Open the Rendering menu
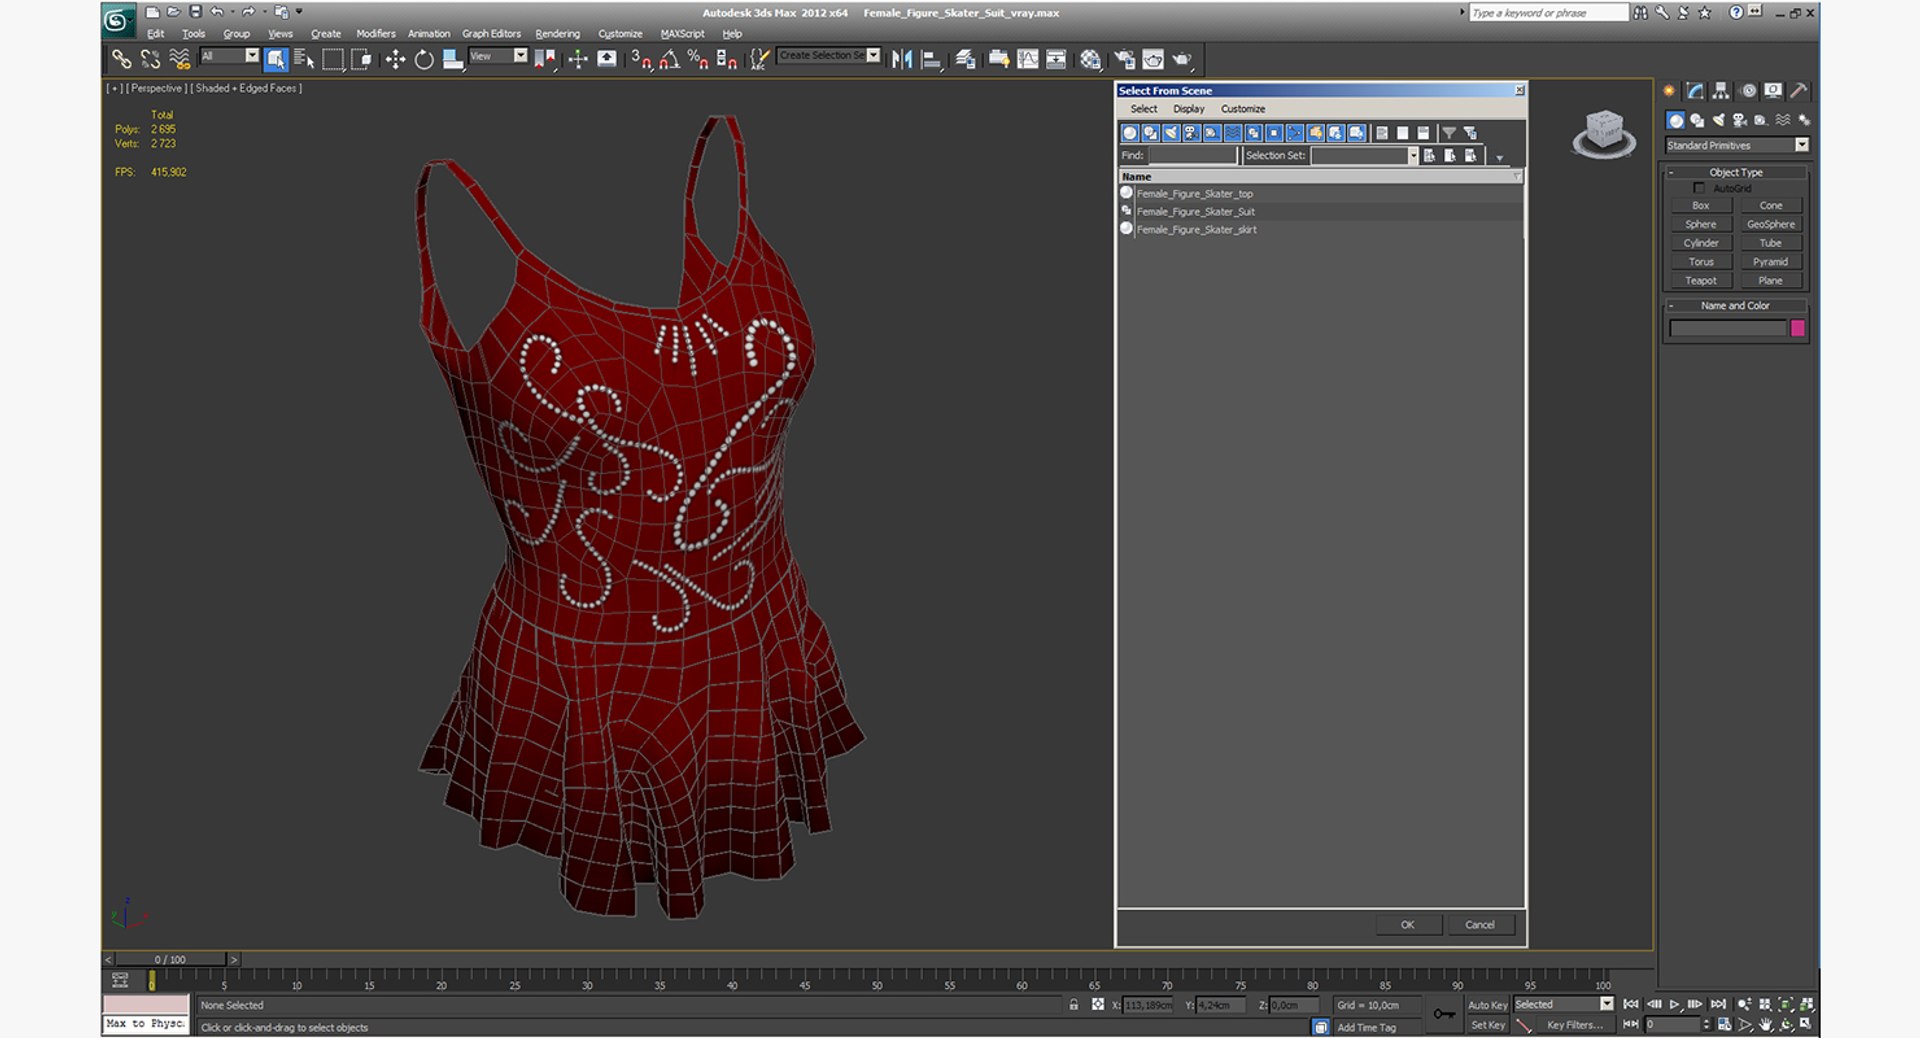The image size is (1920, 1038). 557,33
